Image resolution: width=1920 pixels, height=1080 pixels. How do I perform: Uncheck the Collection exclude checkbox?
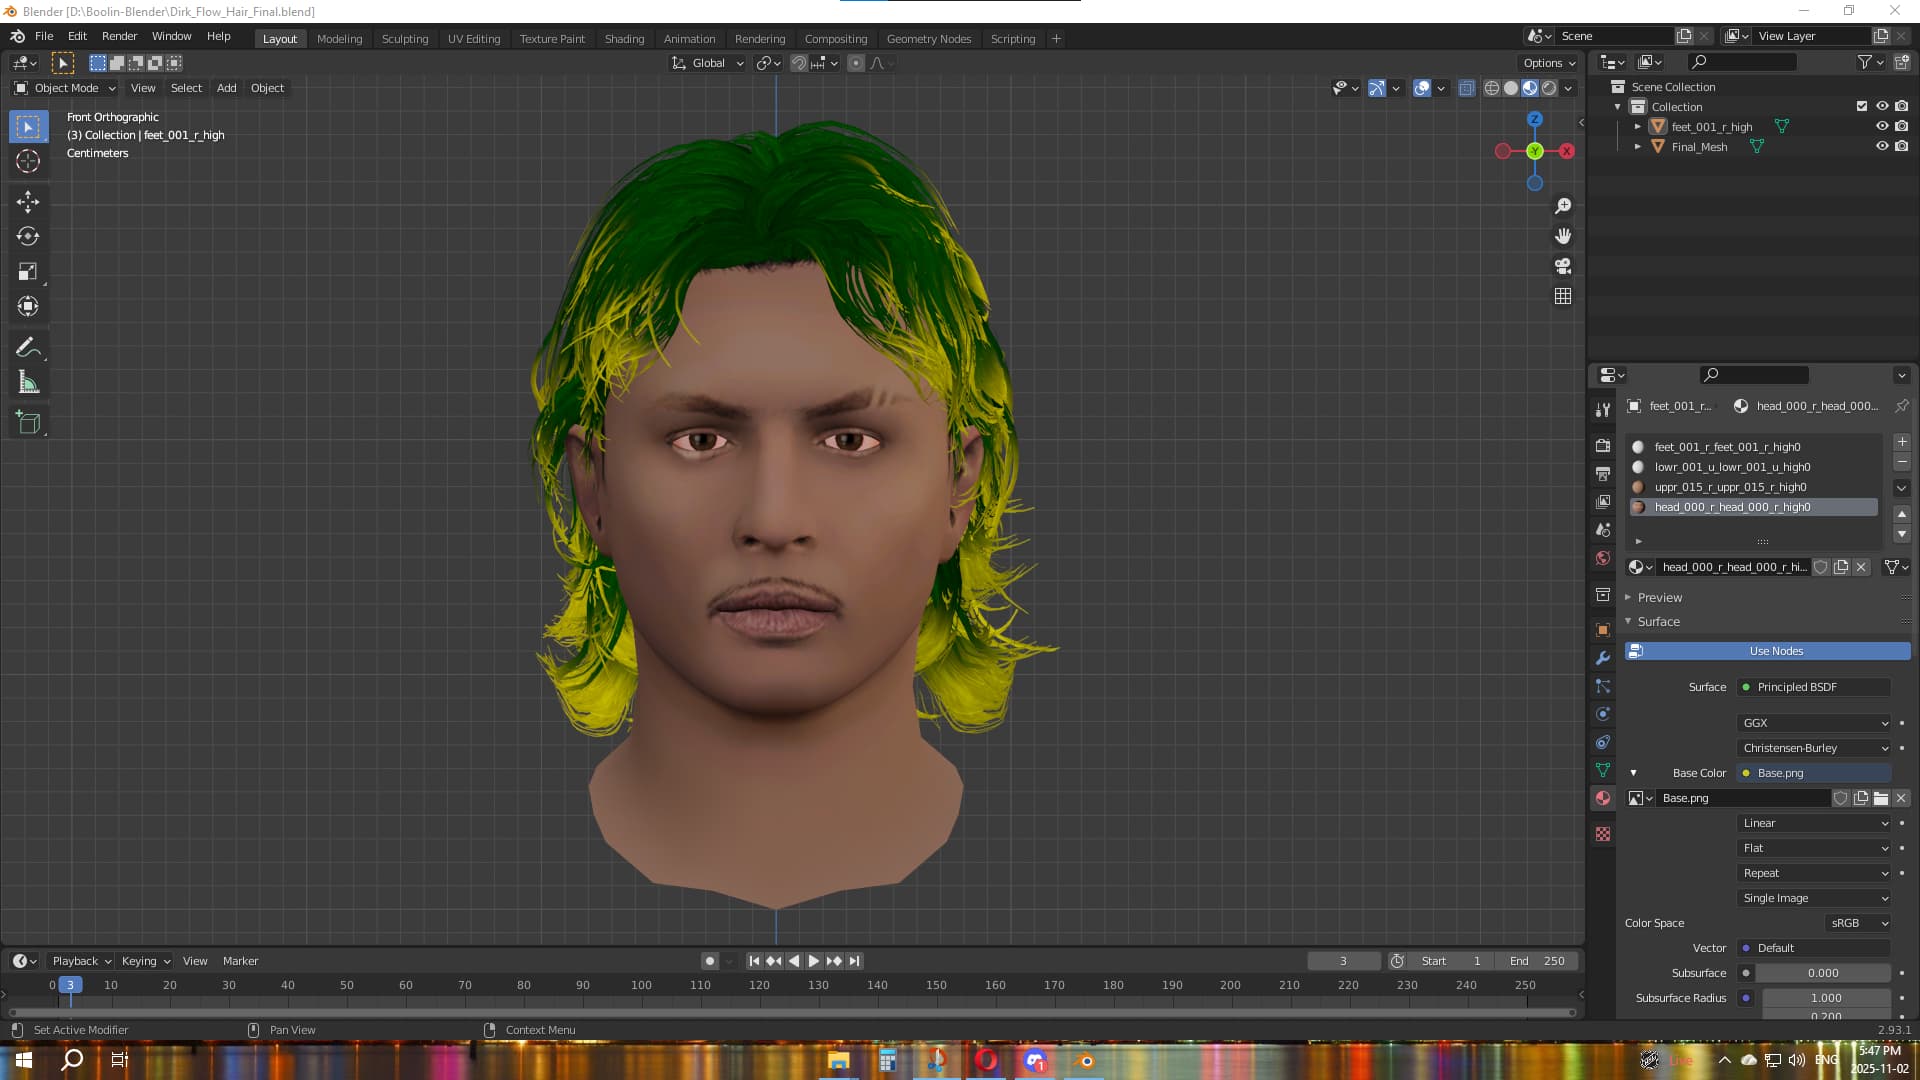1861,107
